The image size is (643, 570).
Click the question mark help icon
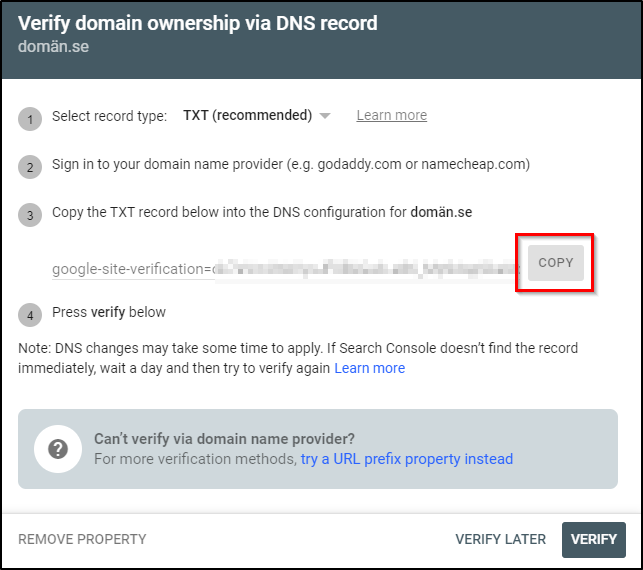(x=57, y=449)
